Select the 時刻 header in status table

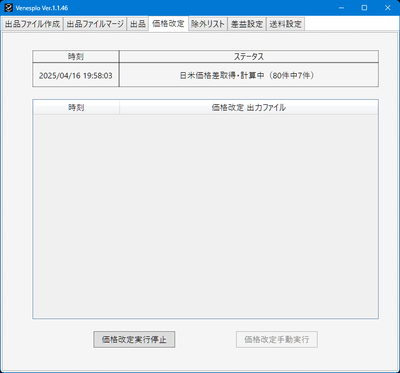point(76,57)
